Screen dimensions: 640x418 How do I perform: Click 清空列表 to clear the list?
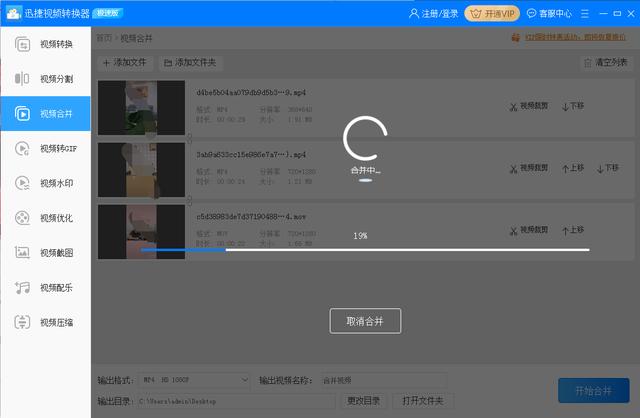click(x=605, y=62)
